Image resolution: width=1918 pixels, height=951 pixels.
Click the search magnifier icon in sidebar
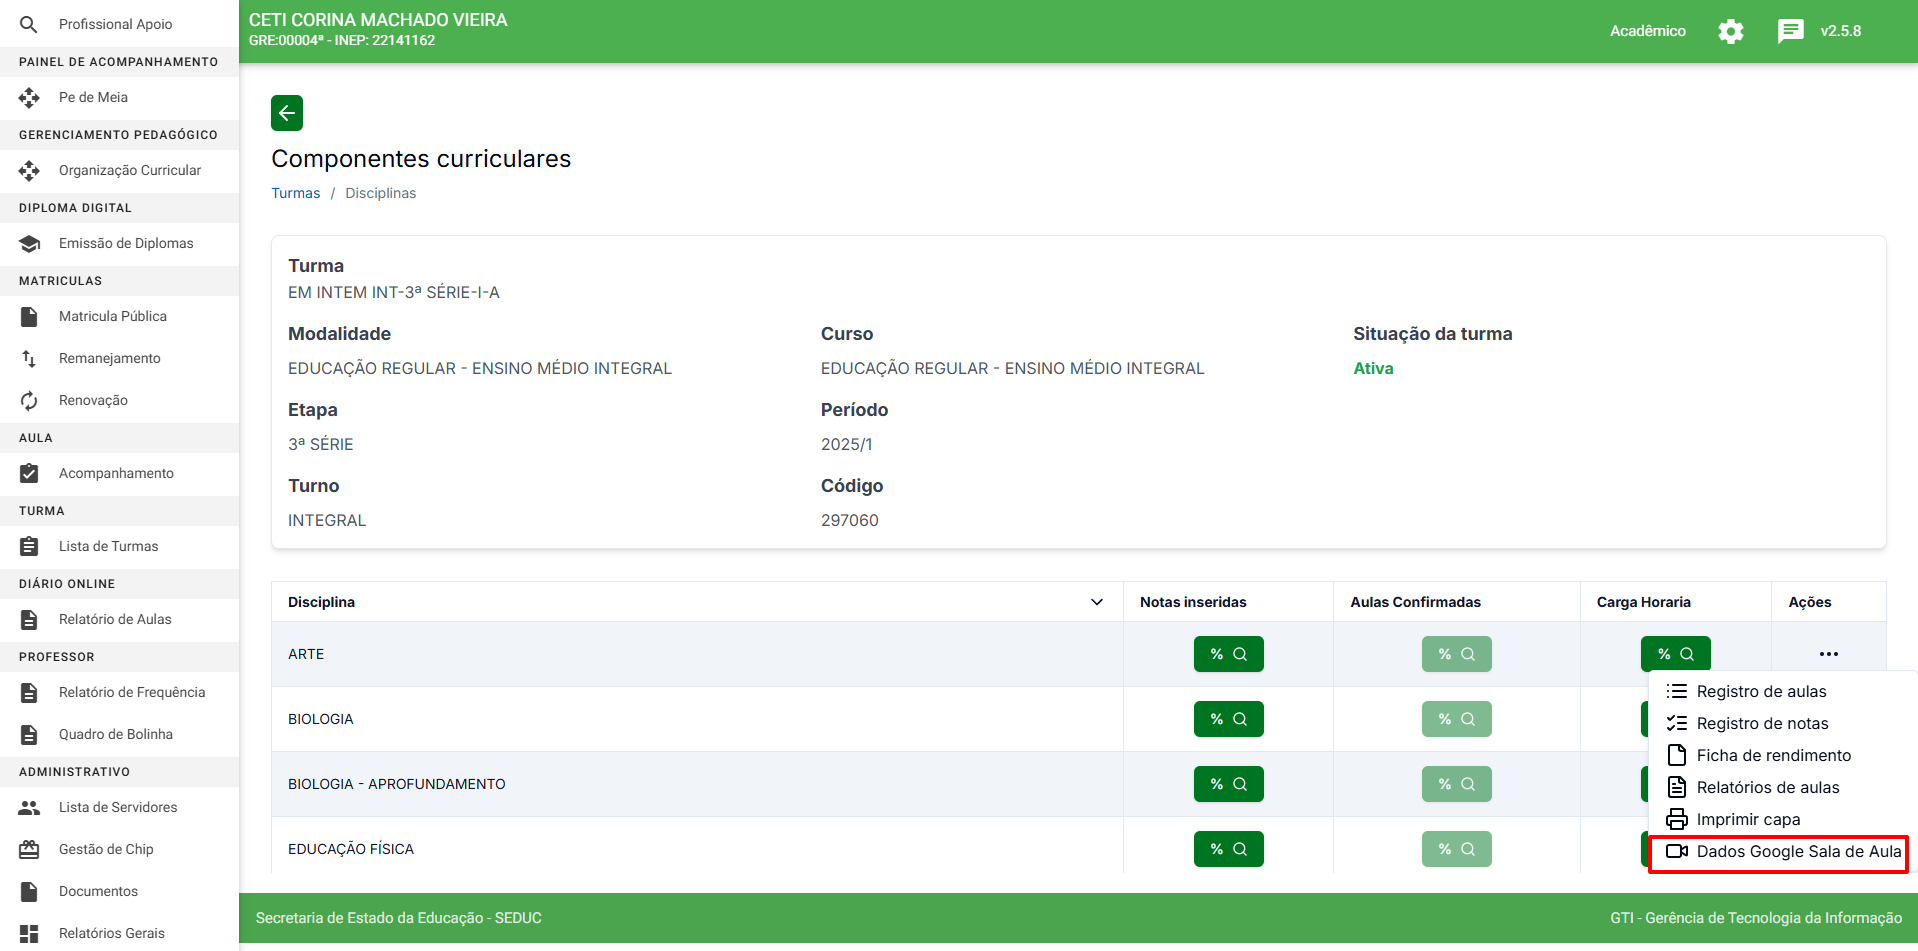tap(29, 24)
